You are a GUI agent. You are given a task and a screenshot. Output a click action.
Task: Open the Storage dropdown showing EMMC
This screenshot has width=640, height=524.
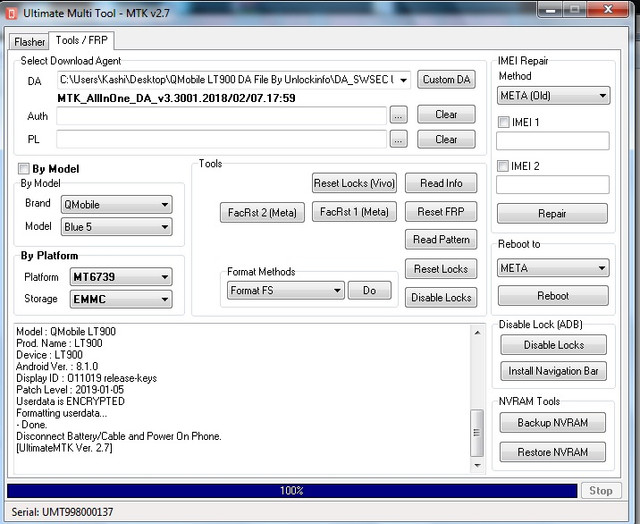pyautogui.click(x=121, y=299)
